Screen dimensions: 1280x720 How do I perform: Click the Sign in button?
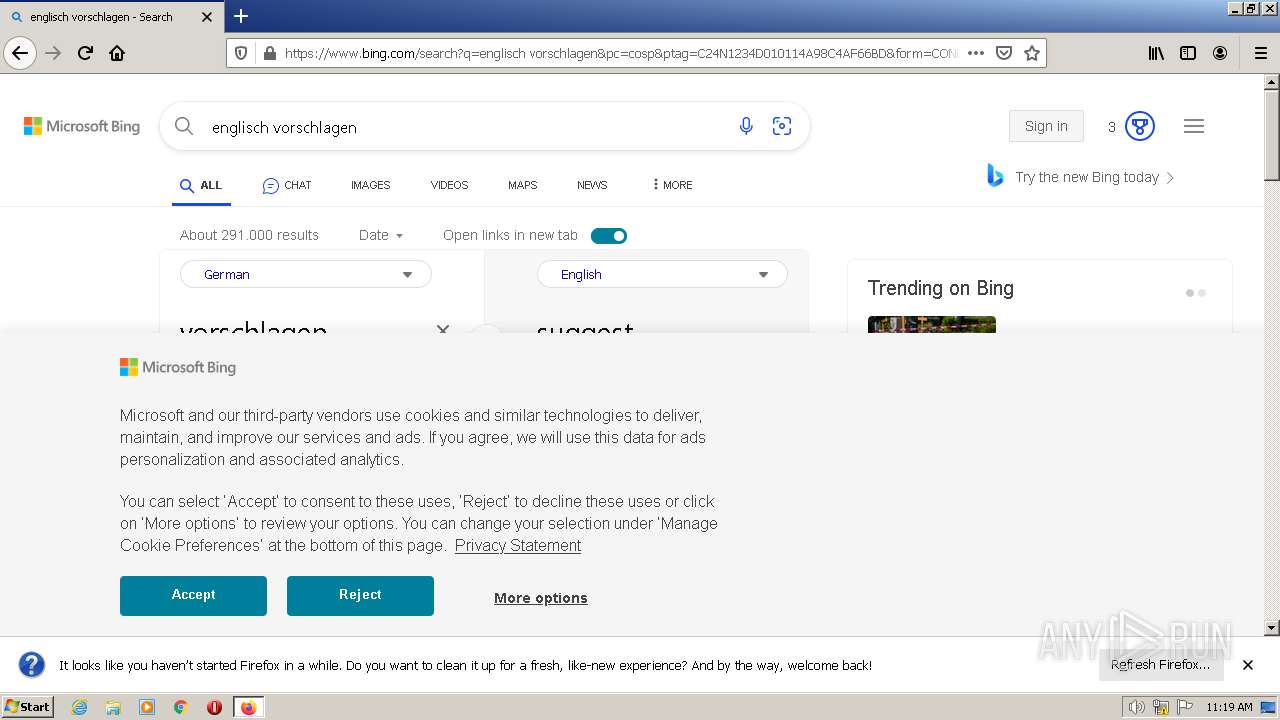[x=1046, y=126]
